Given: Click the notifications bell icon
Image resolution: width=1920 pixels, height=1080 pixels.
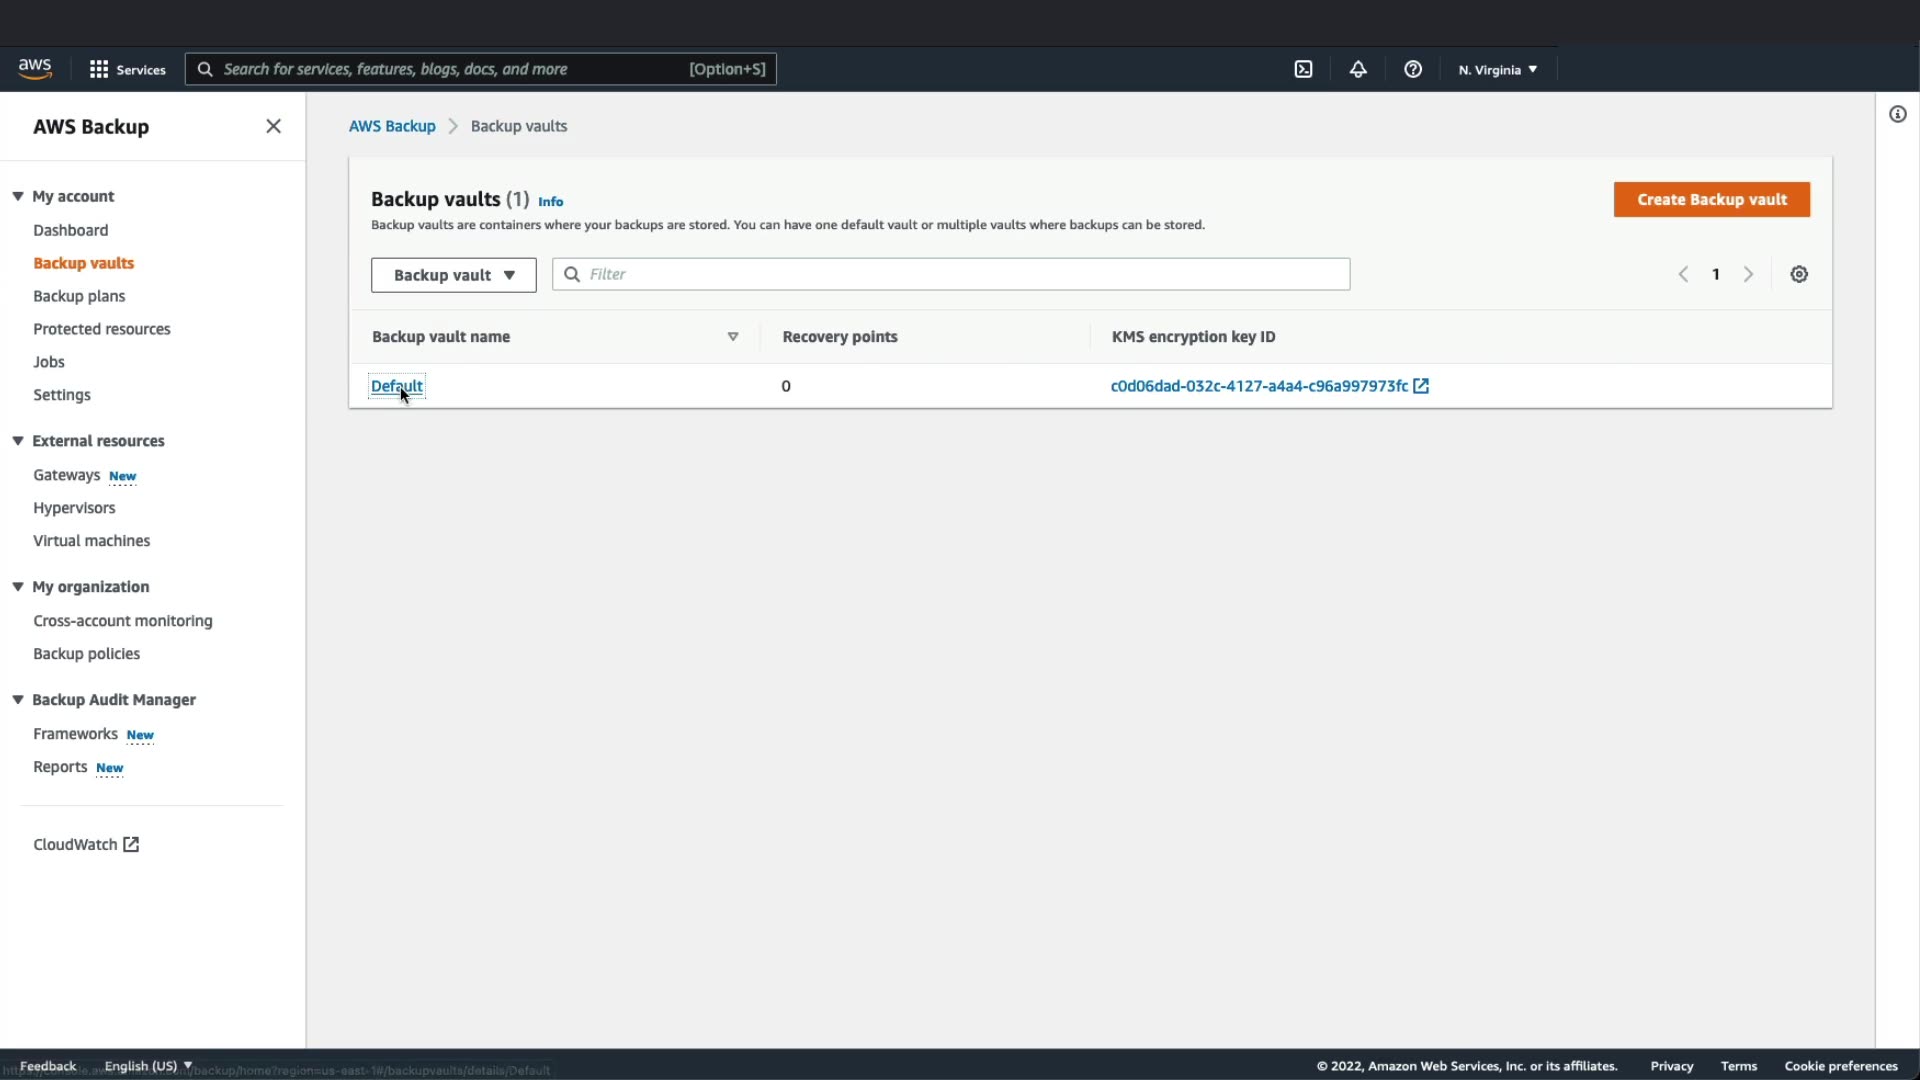Looking at the screenshot, I should [x=1358, y=69].
